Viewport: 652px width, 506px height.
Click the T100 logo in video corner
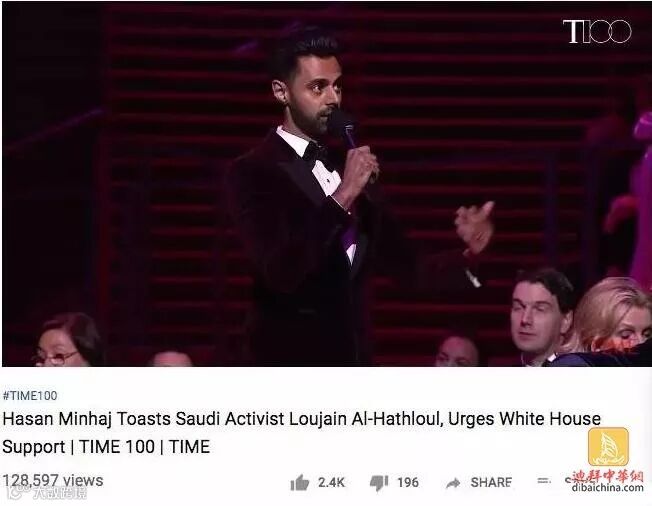(597, 31)
